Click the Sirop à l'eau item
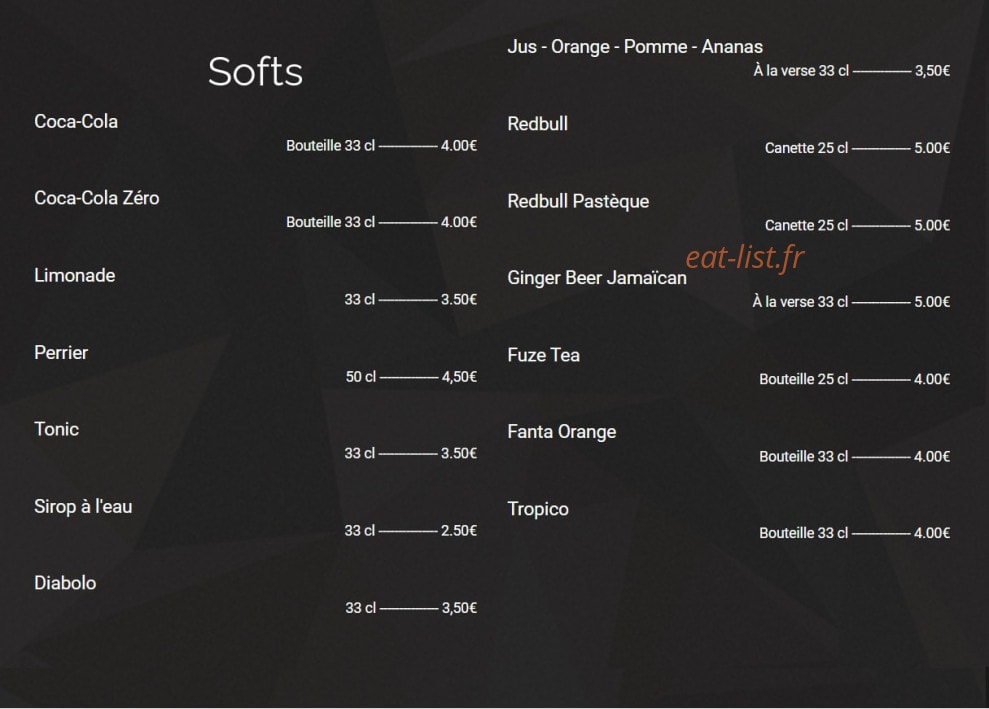The height and width of the screenshot is (709, 989). tap(83, 506)
